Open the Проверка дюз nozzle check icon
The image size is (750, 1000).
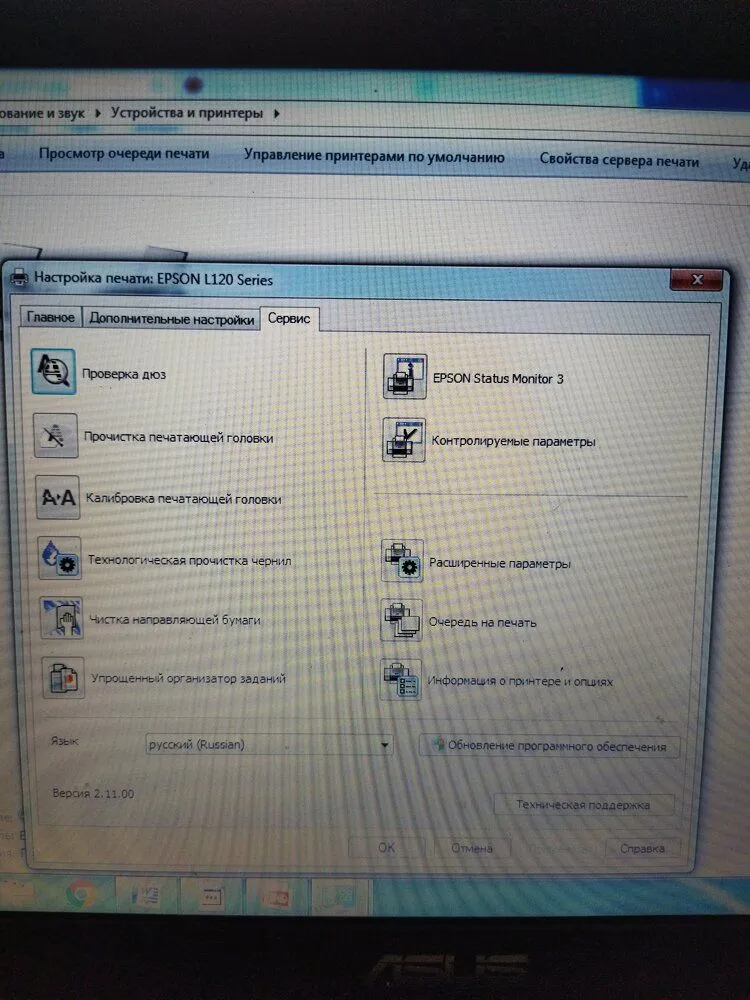coord(53,371)
